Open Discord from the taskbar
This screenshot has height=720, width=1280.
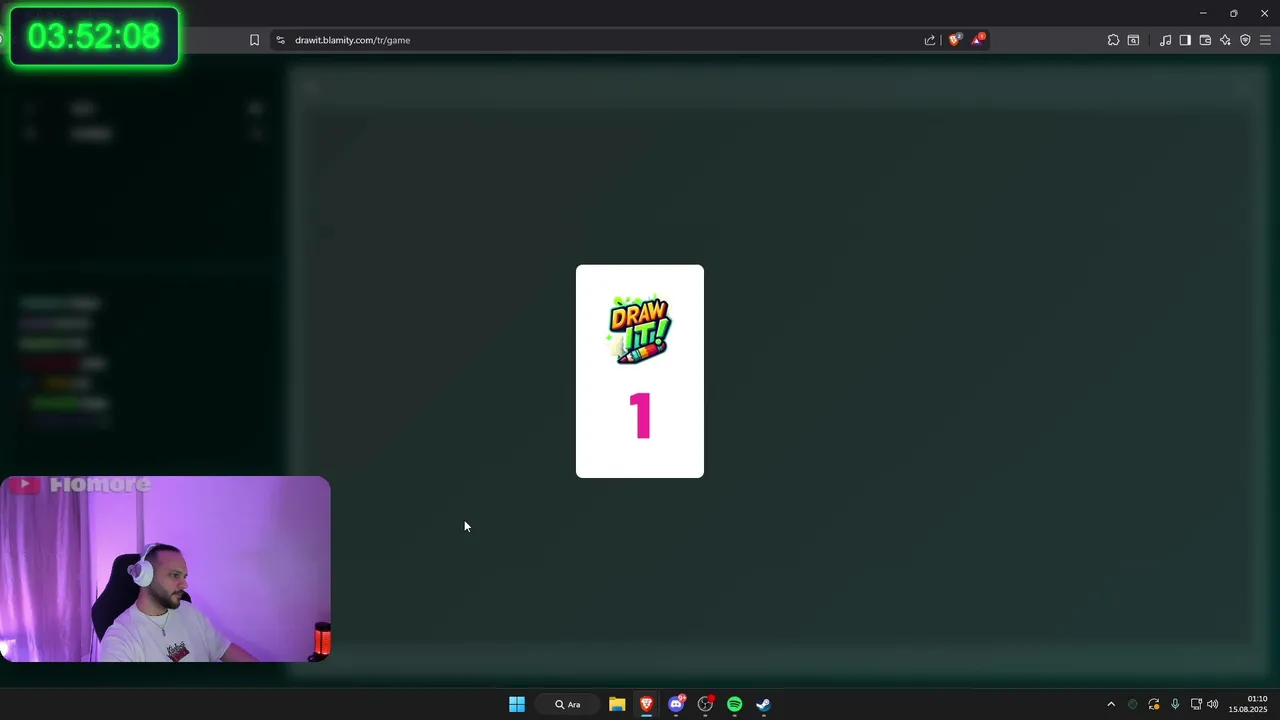676,704
